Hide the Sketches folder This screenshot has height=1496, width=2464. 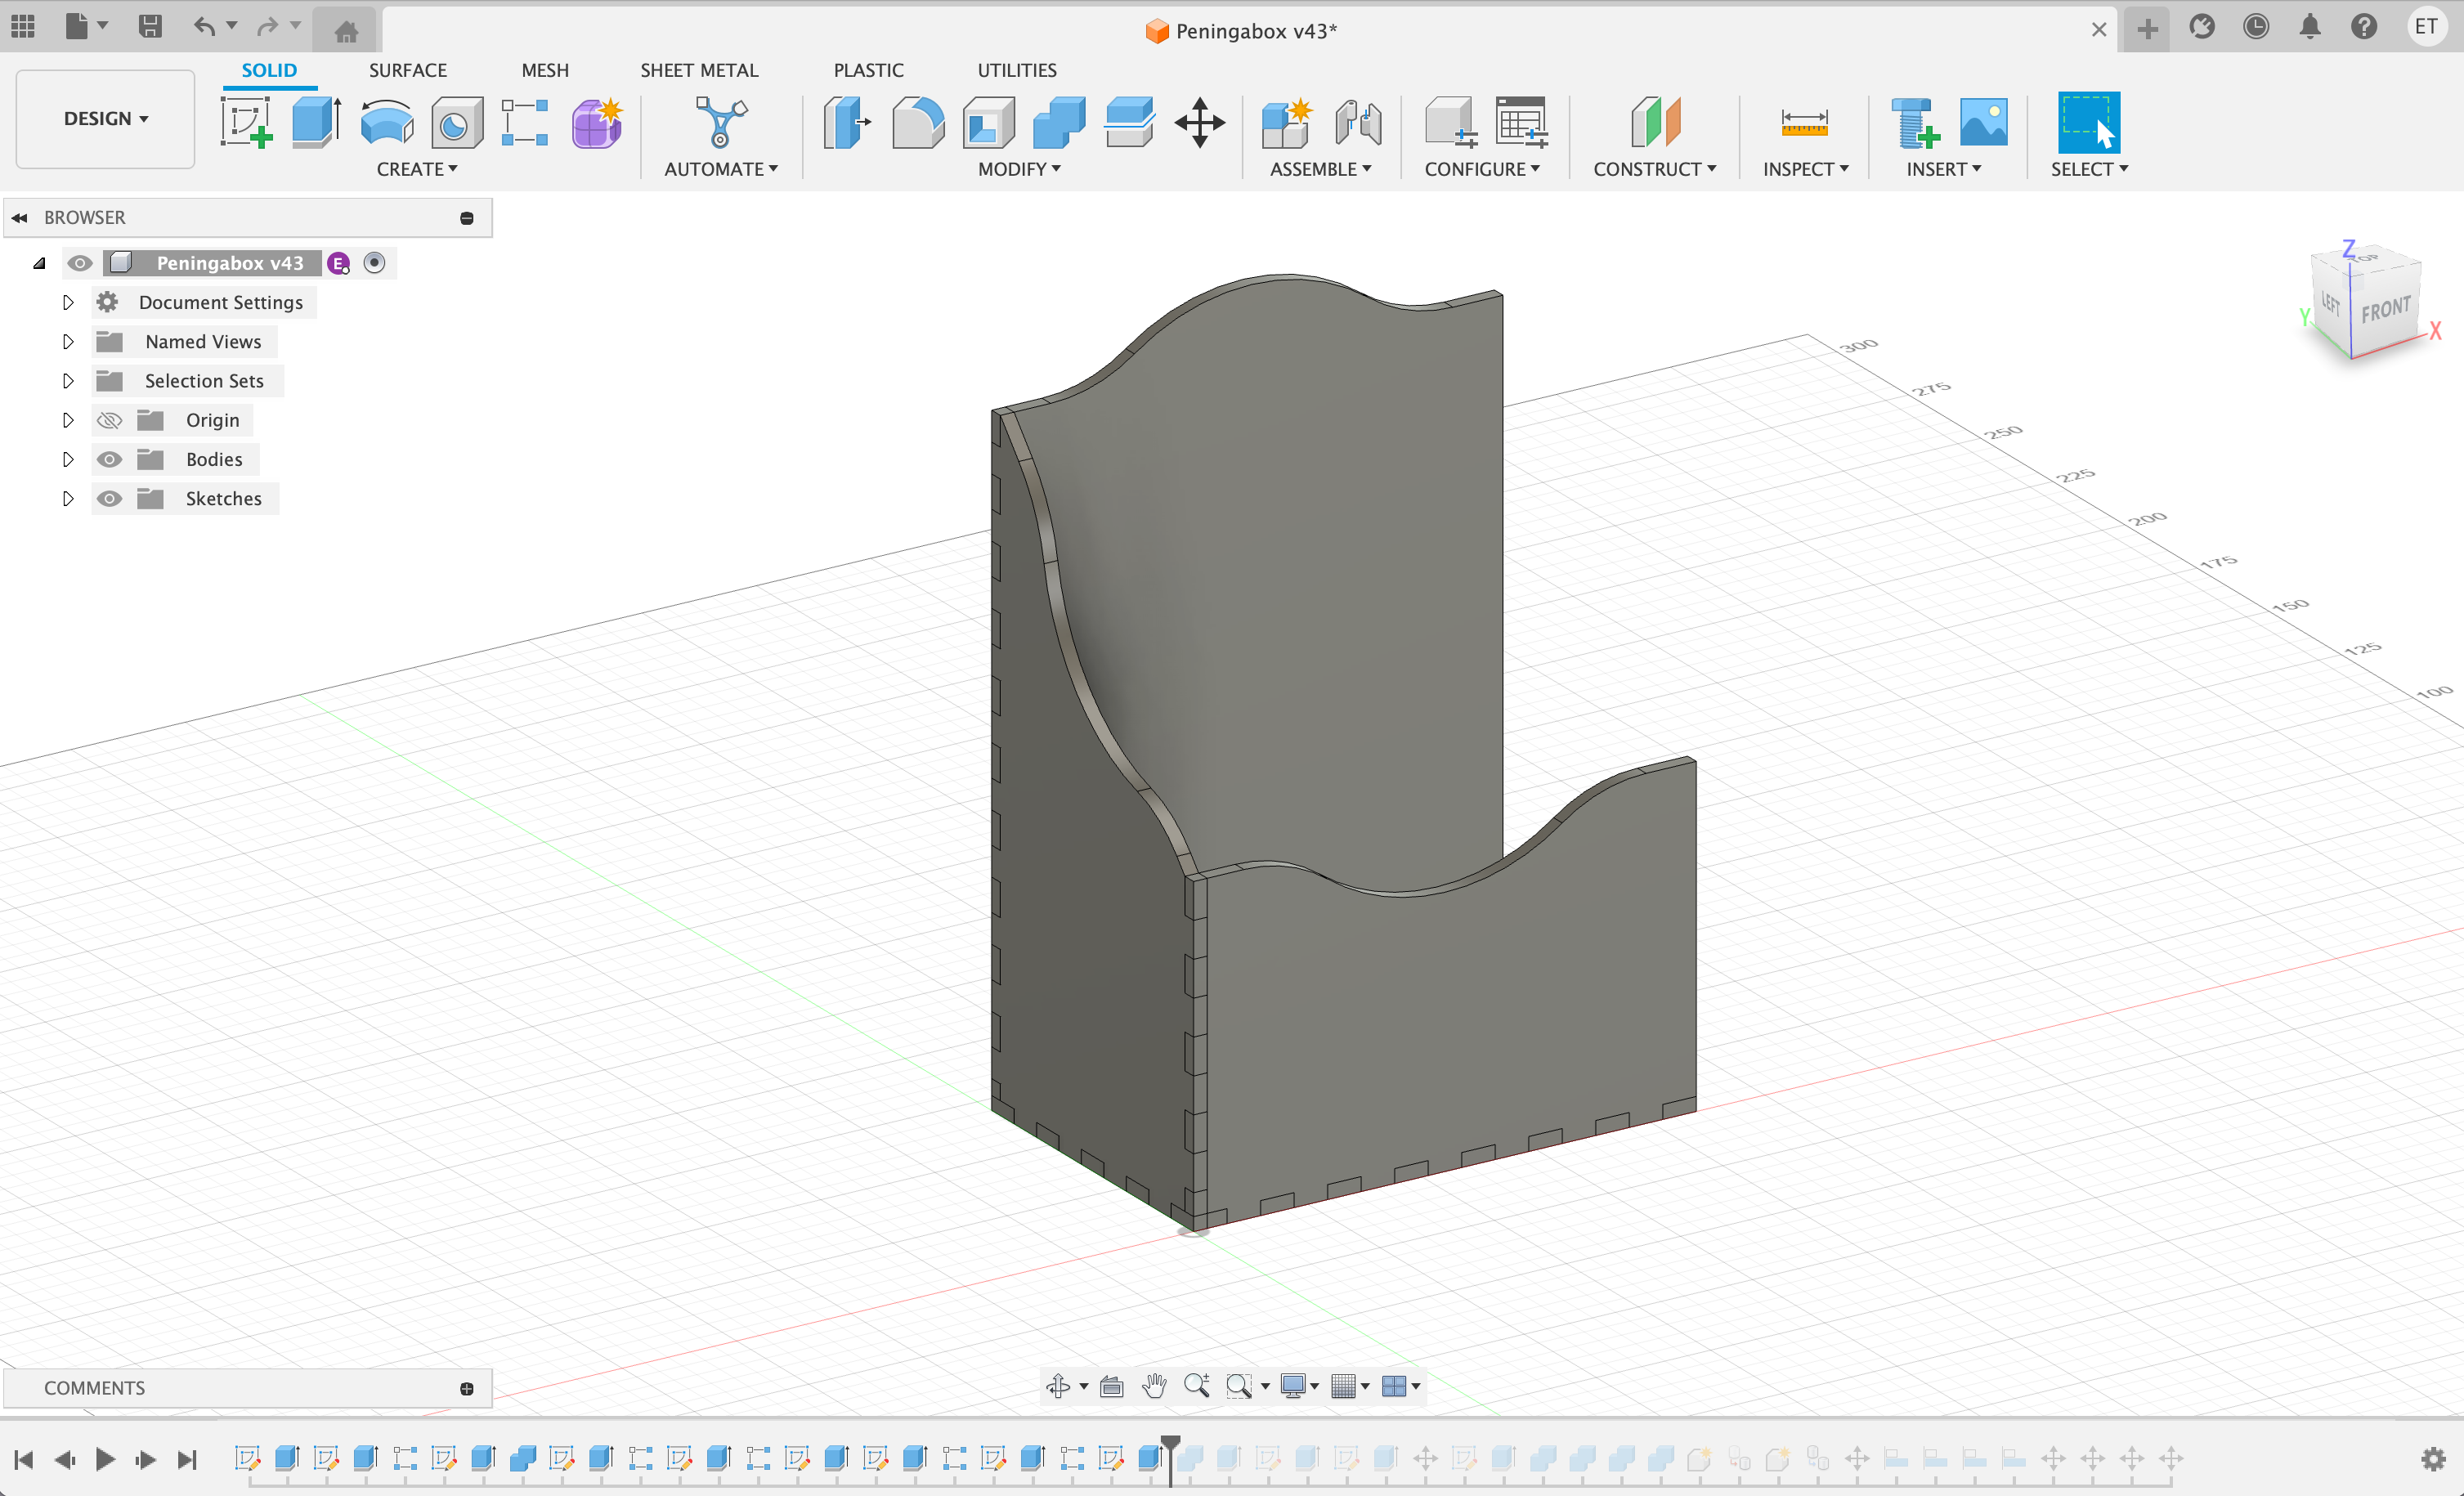click(x=109, y=498)
